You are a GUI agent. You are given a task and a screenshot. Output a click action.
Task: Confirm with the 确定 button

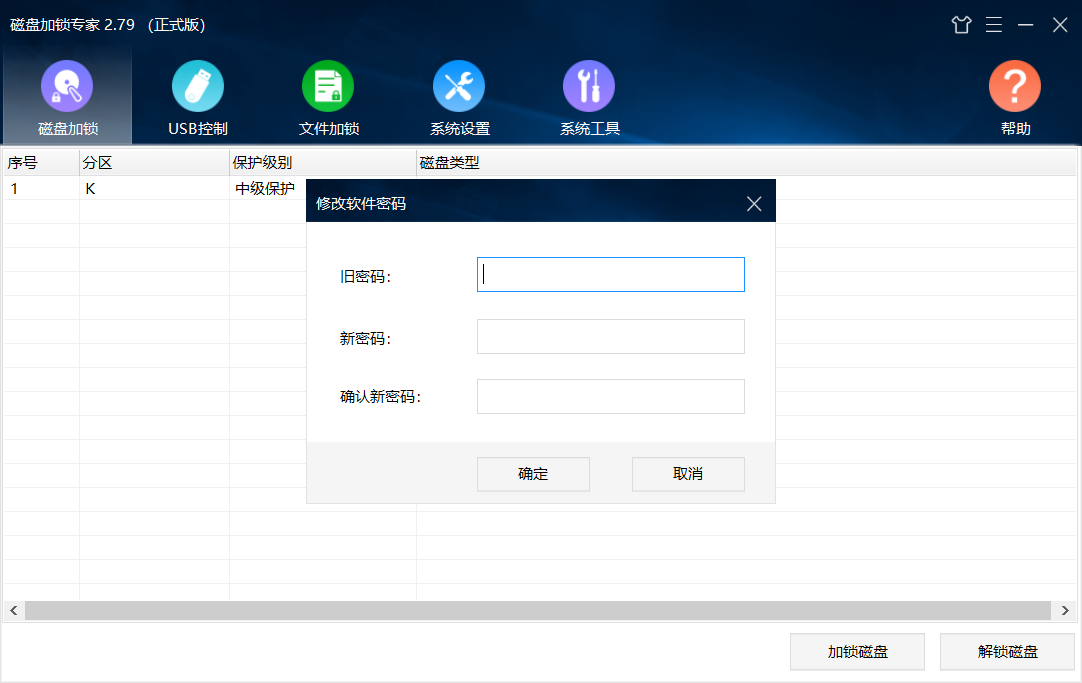point(533,474)
